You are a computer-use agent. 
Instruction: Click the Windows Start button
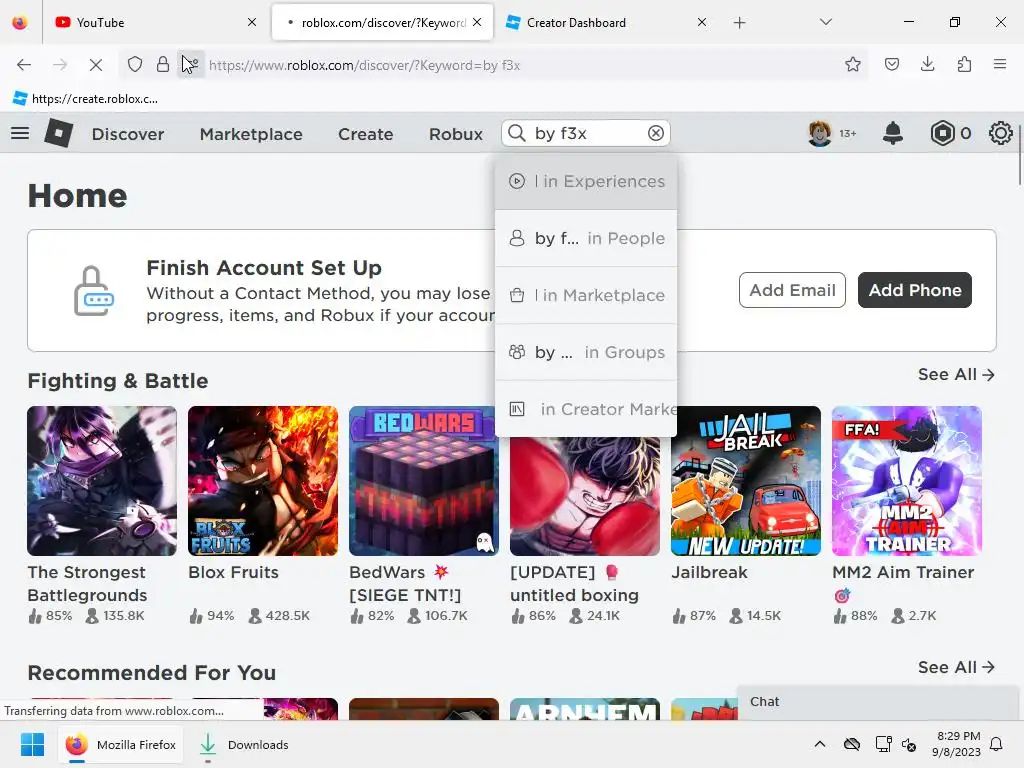click(x=32, y=744)
